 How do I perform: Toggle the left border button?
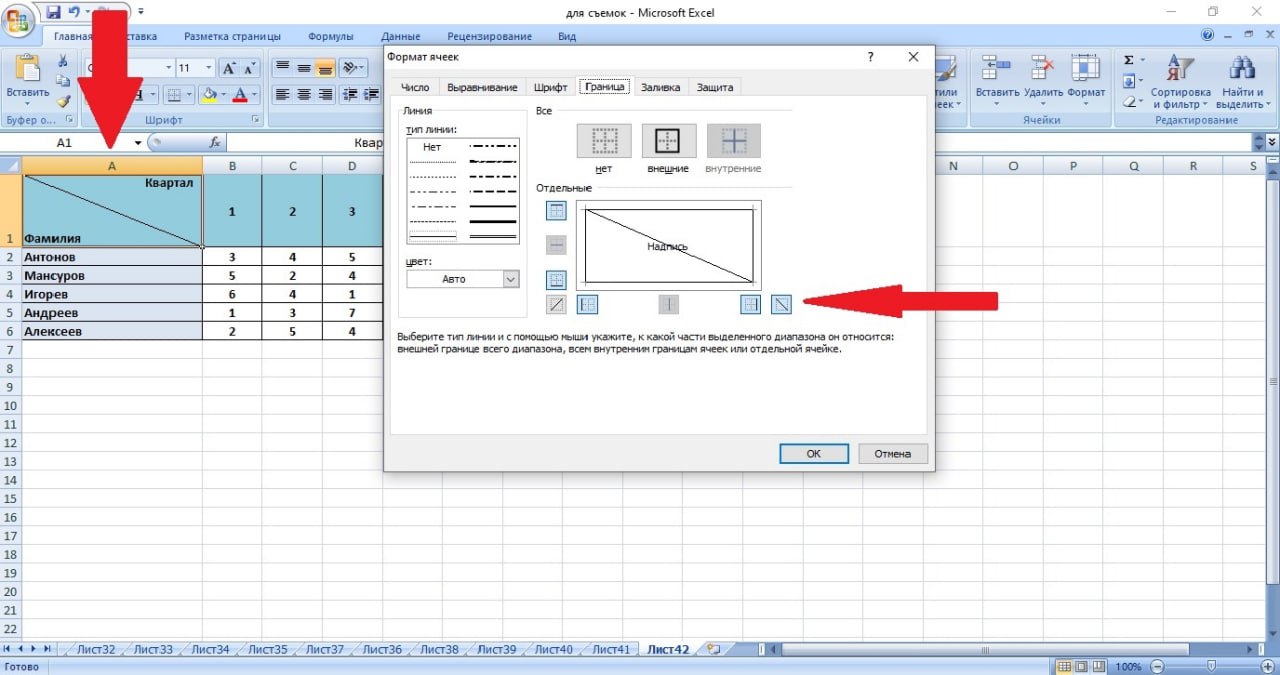pos(588,304)
